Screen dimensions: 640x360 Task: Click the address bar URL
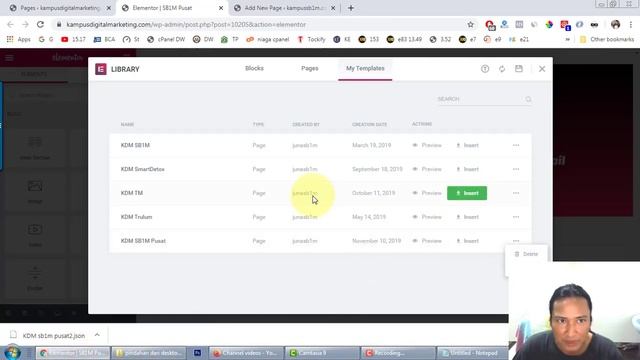(x=186, y=24)
